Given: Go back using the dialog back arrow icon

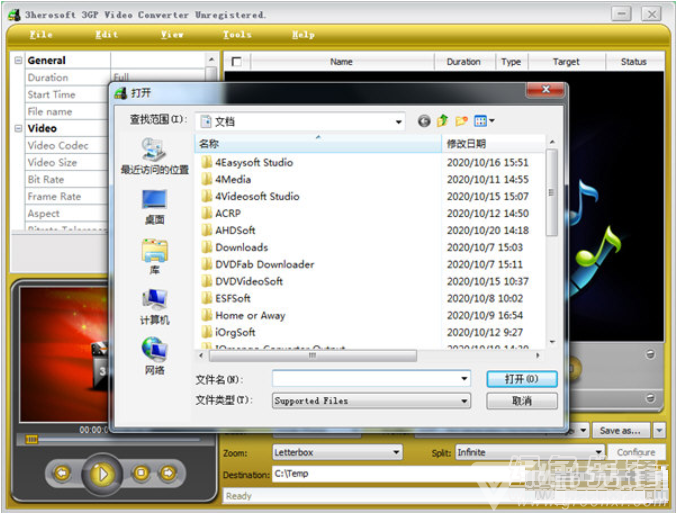Looking at the screenshot, I should (x=424, y=121).
